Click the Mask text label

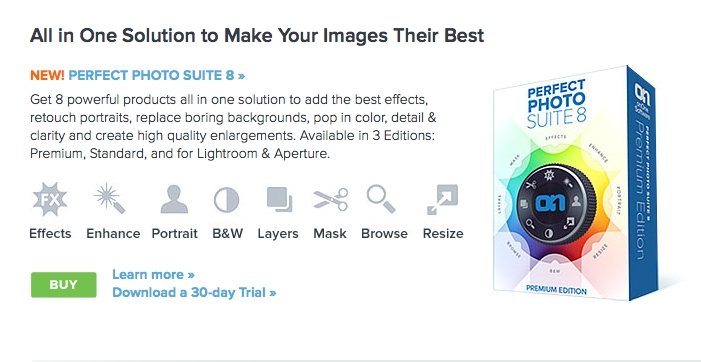click(x=330, y=233)
